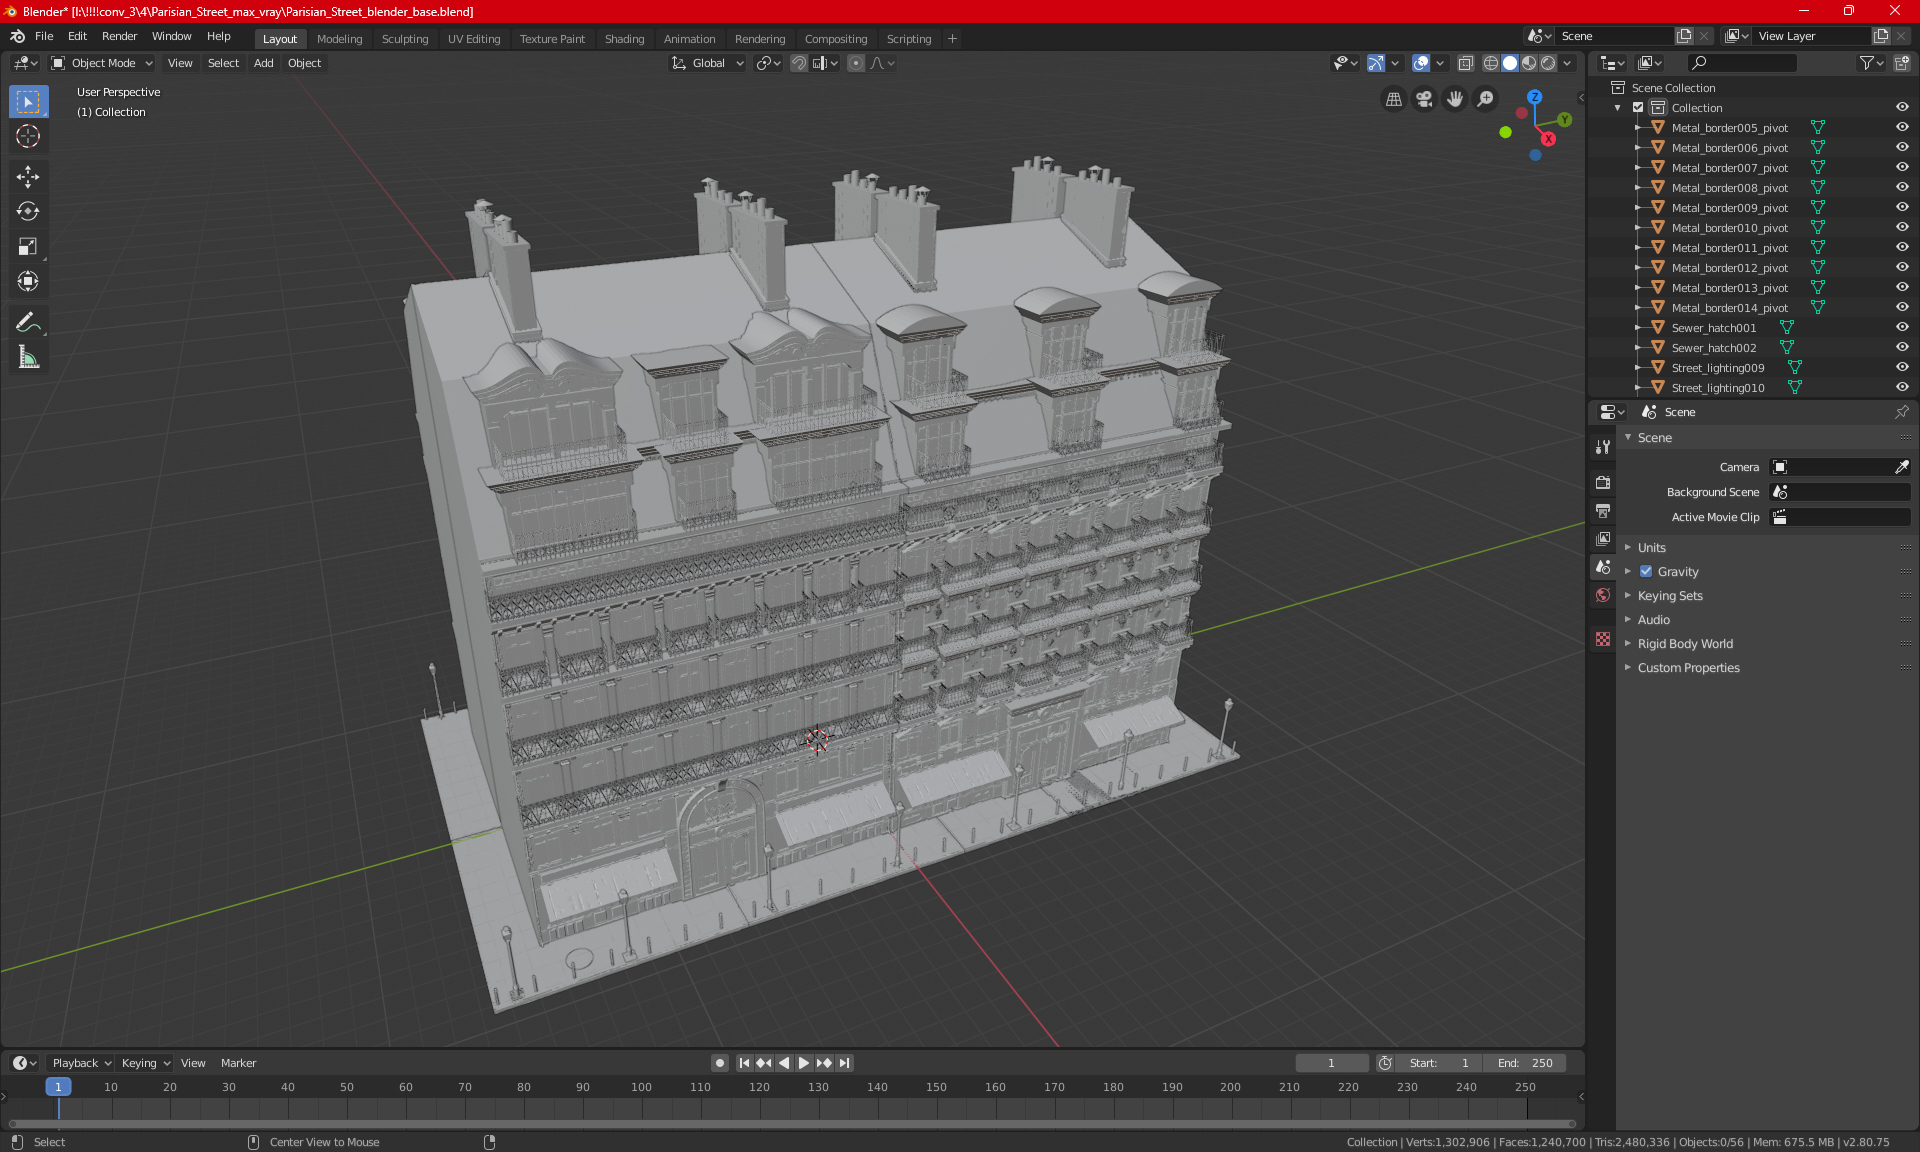Hide Metal_border005_pivot in the viewport
The height and width of the screenshot is (1152, 1920).
tap(1902, 128)
